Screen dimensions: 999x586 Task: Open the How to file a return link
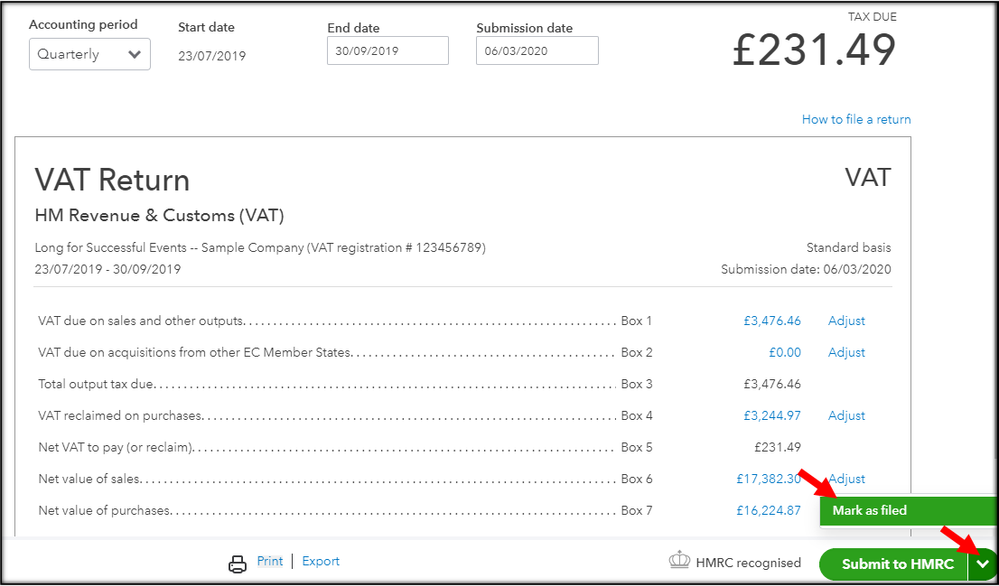pos(856,119)
